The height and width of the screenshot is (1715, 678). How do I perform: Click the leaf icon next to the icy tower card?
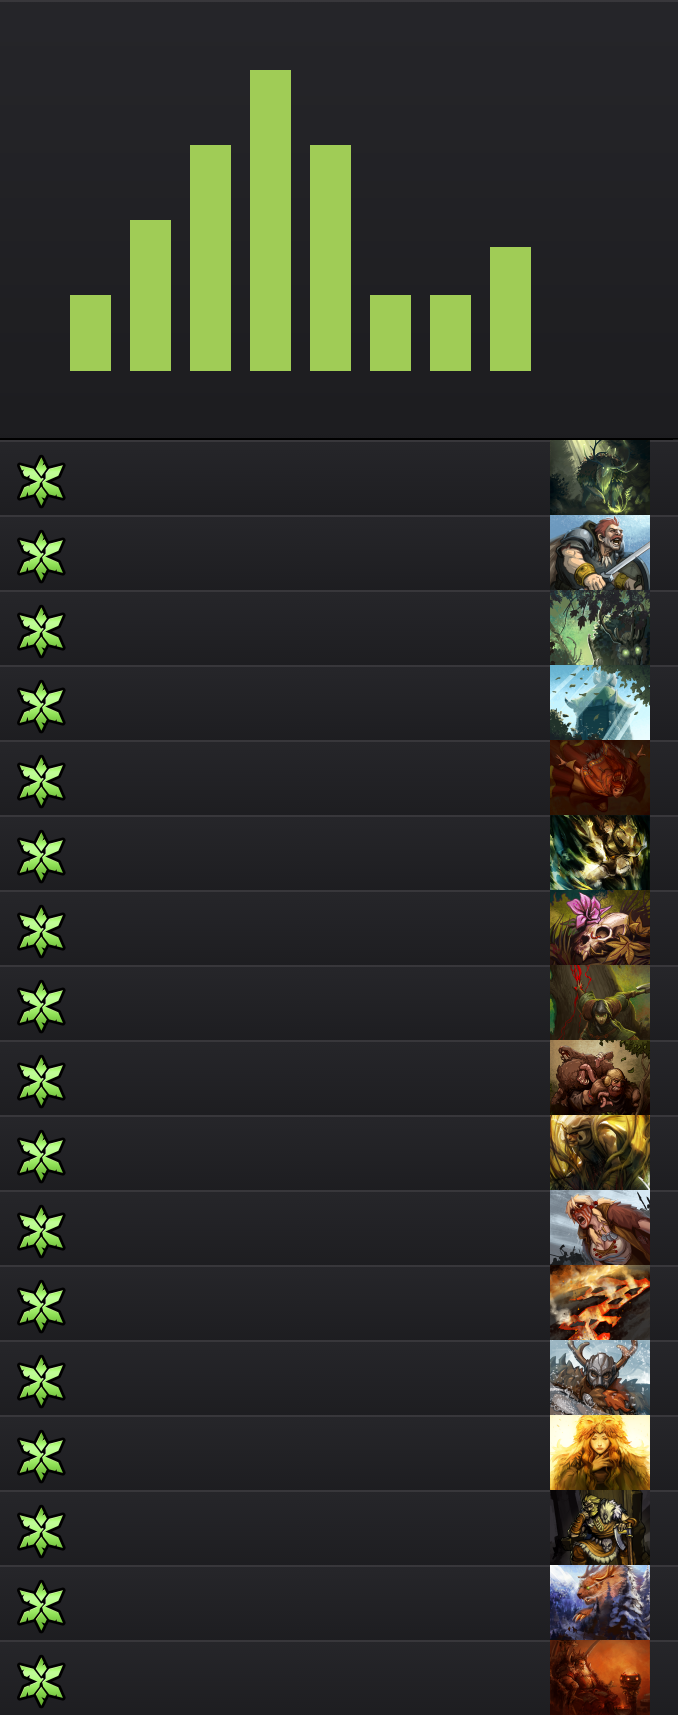(41, 706)
